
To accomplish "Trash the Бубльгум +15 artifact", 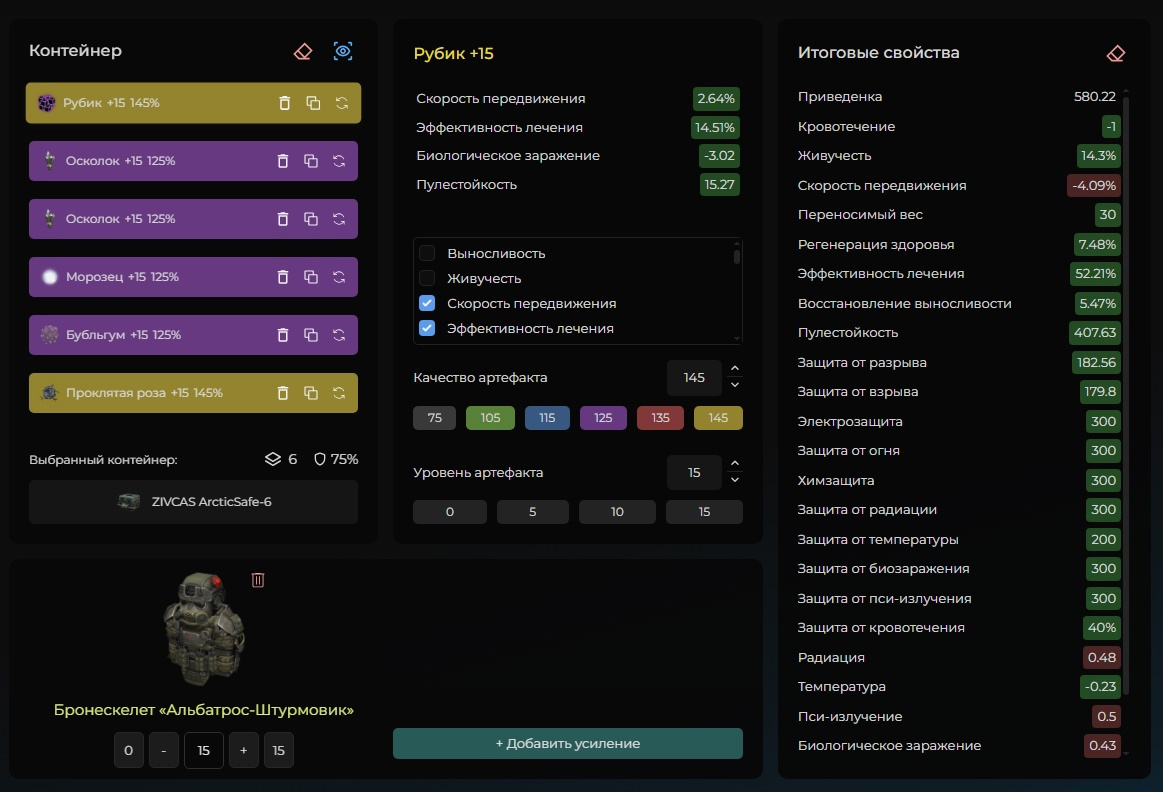I will tap(283, 335).
